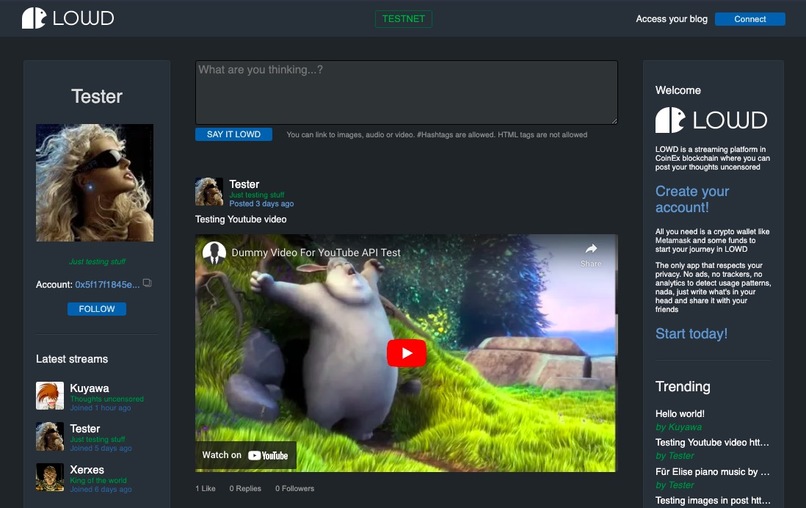The height and width of the screenshot is (508, 806).
Task: Click the large Tester profile picture
Action: click(95, 183)
